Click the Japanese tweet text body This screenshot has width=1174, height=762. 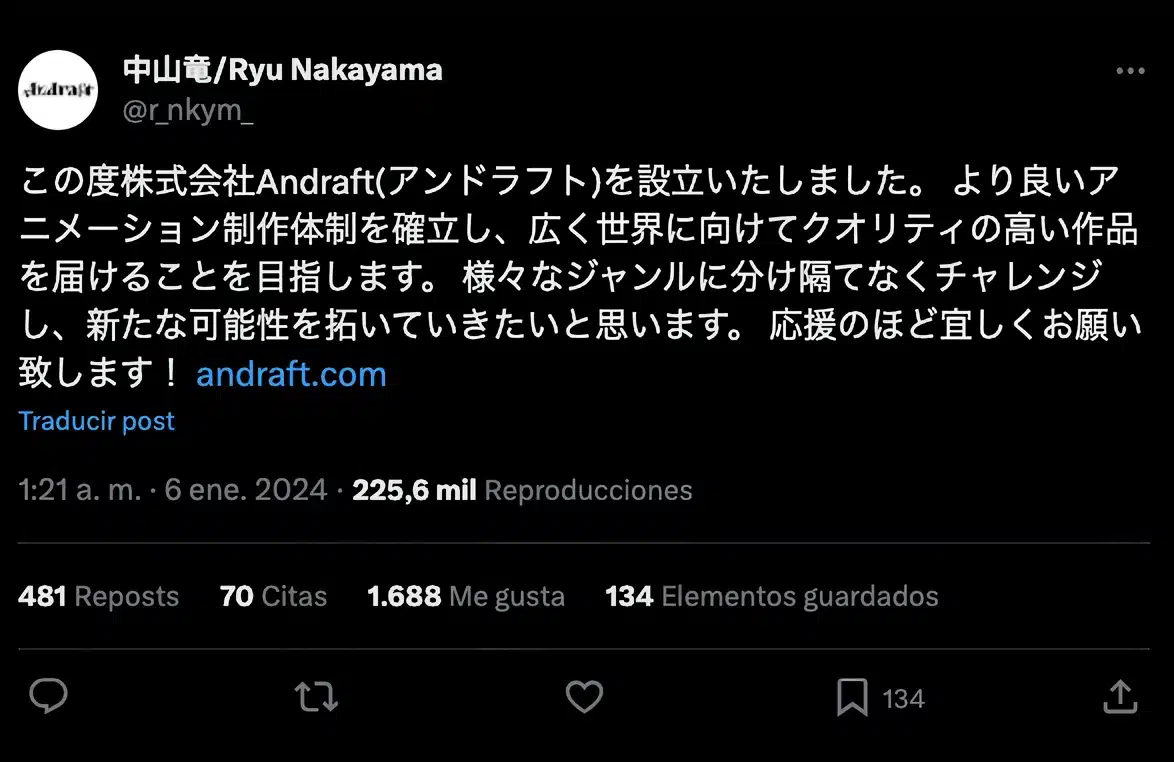580,277
